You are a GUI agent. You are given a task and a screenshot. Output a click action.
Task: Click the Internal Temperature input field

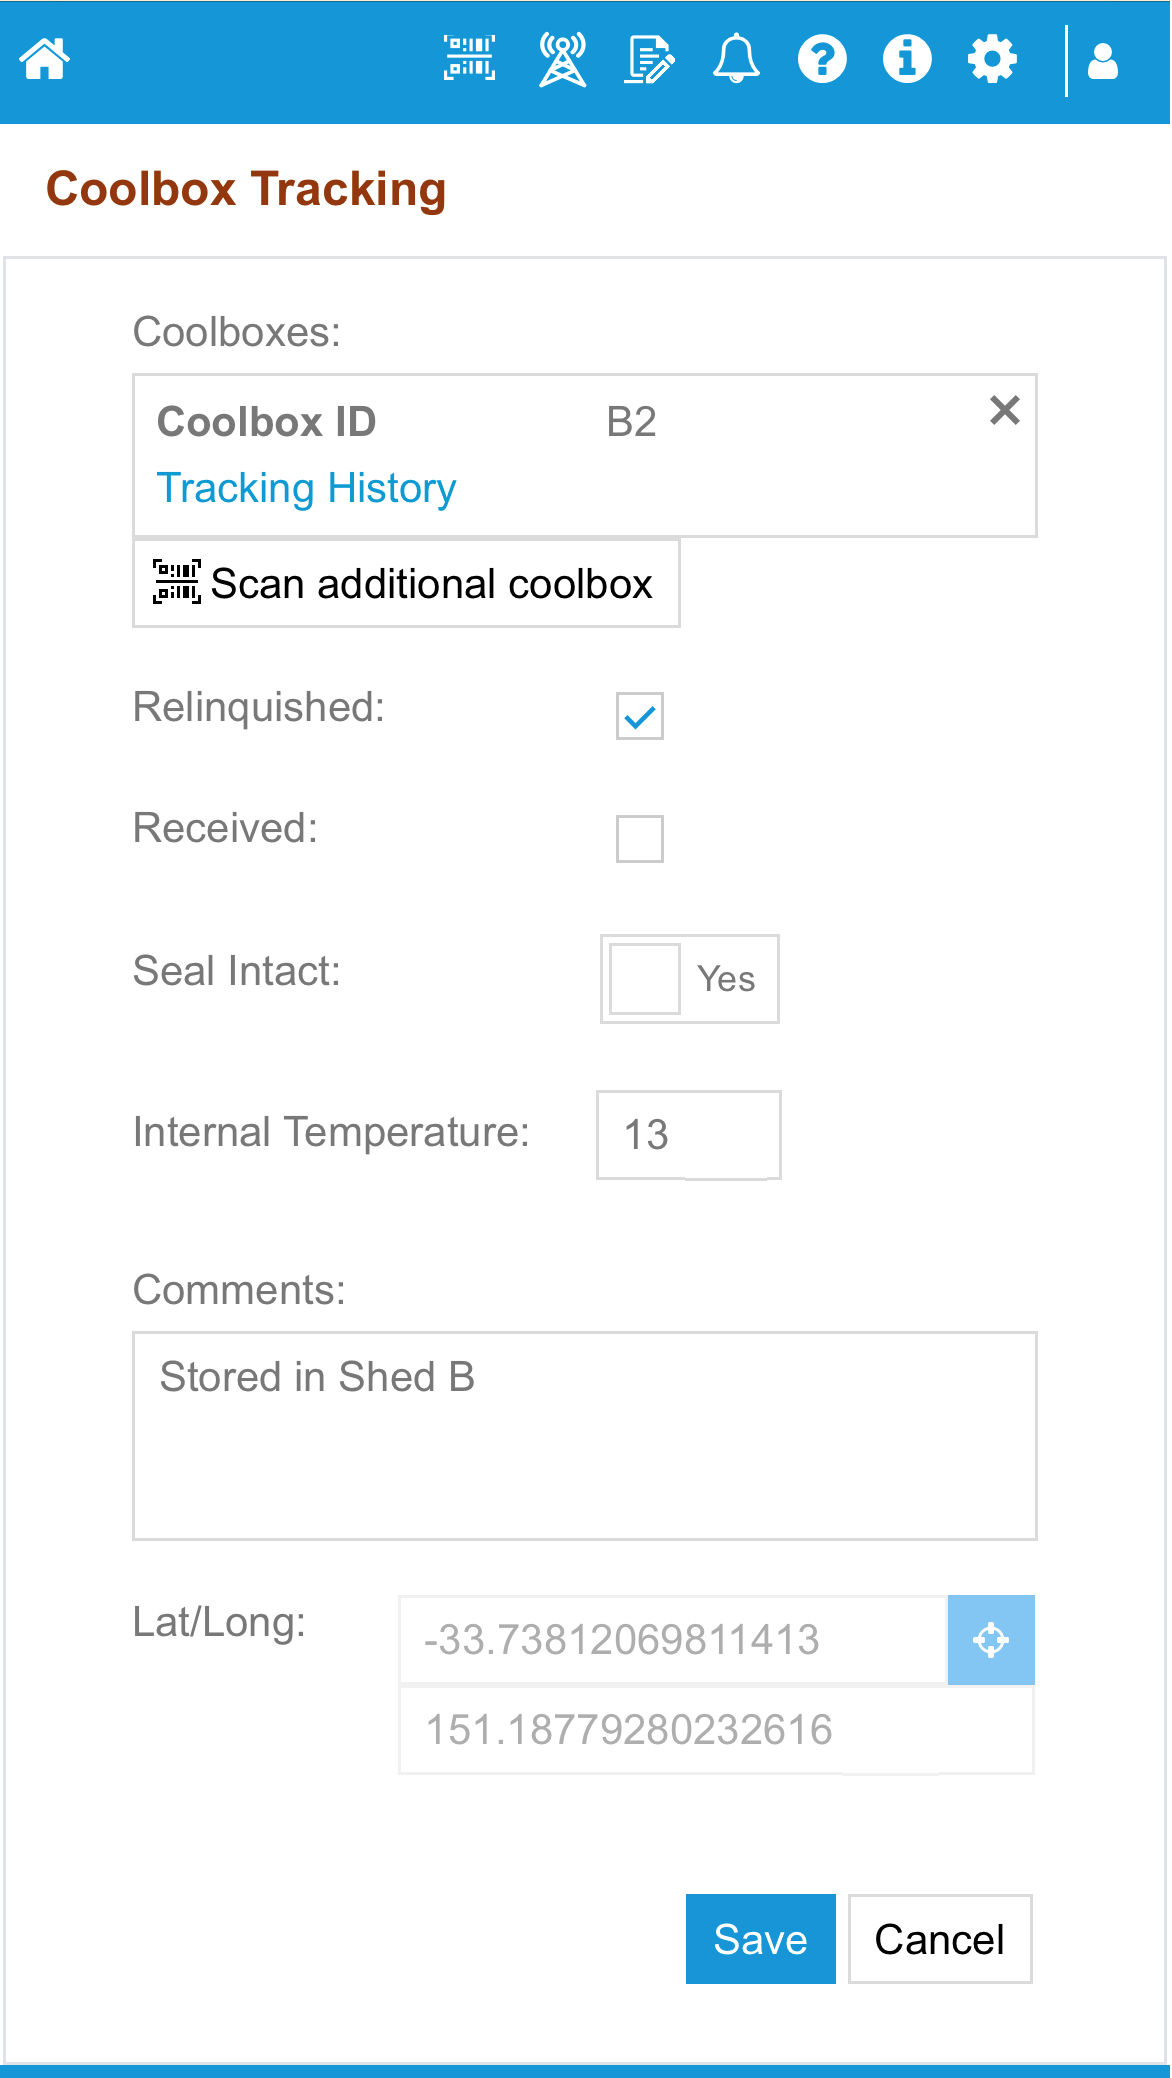click(687, 1135)
